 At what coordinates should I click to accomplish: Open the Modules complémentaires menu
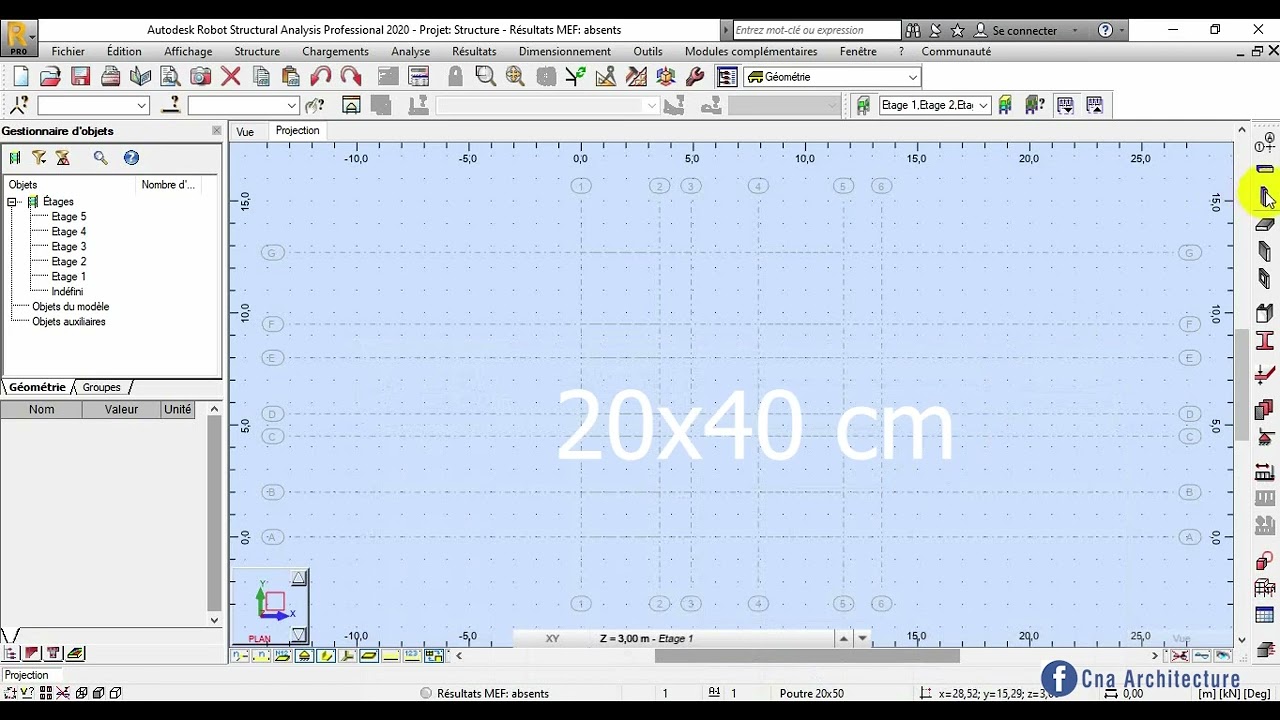(x=751, y=51)
